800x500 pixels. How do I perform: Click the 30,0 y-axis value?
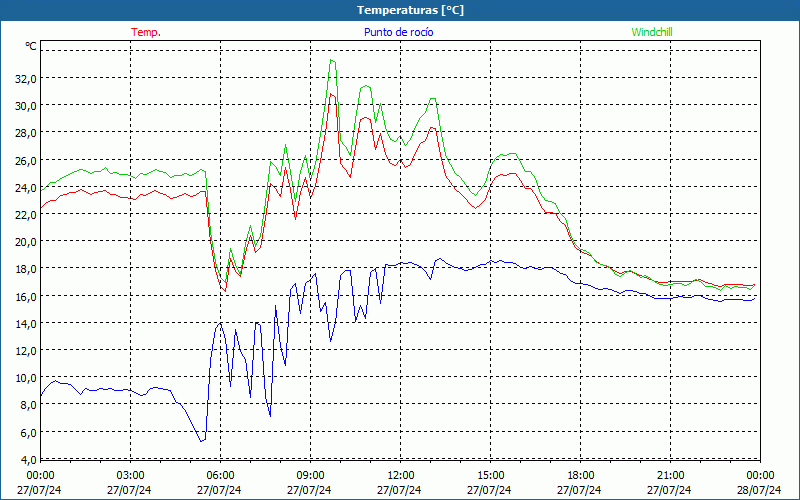coord(27,106)
